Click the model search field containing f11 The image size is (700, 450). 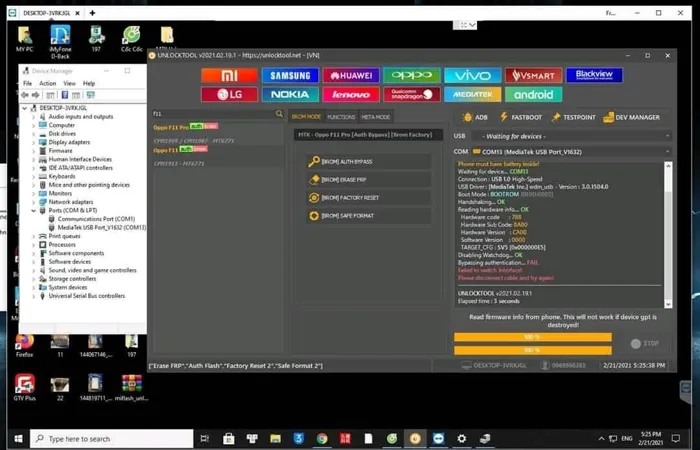[213, 114]
